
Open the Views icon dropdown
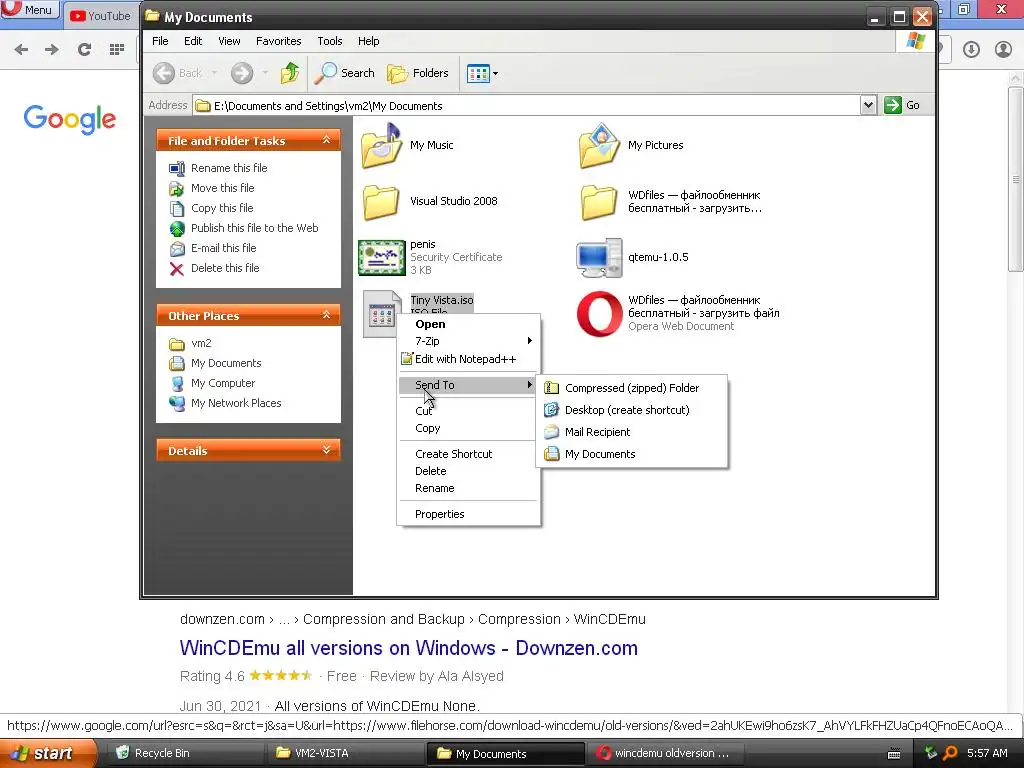coord(483,73)
